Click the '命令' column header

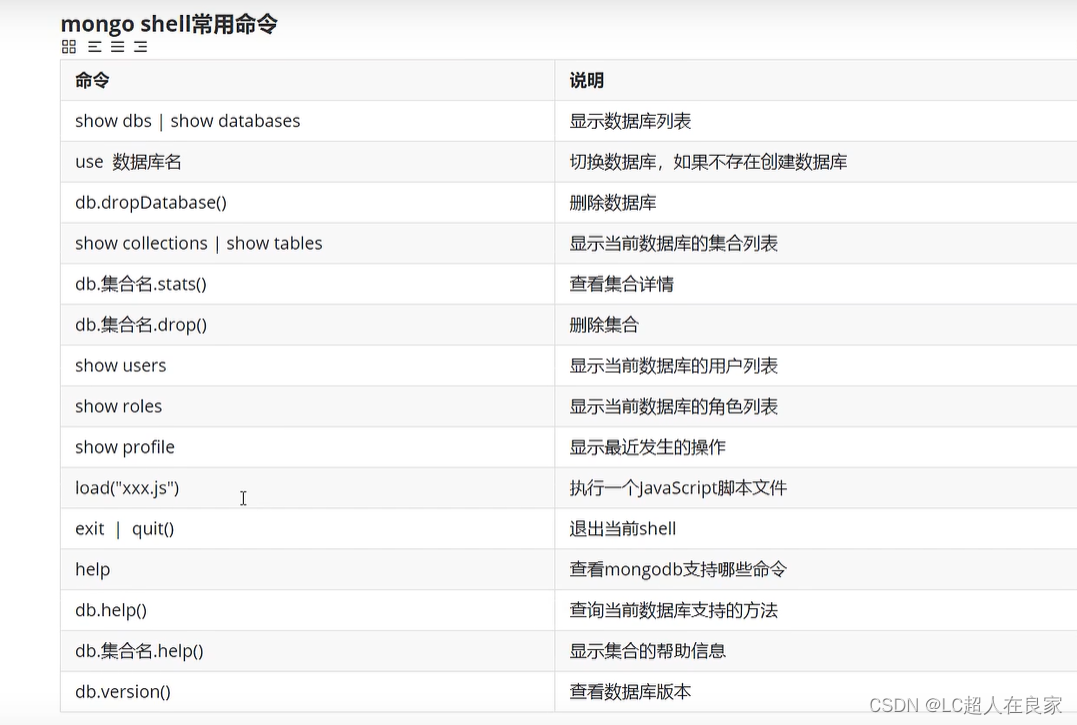308,80
